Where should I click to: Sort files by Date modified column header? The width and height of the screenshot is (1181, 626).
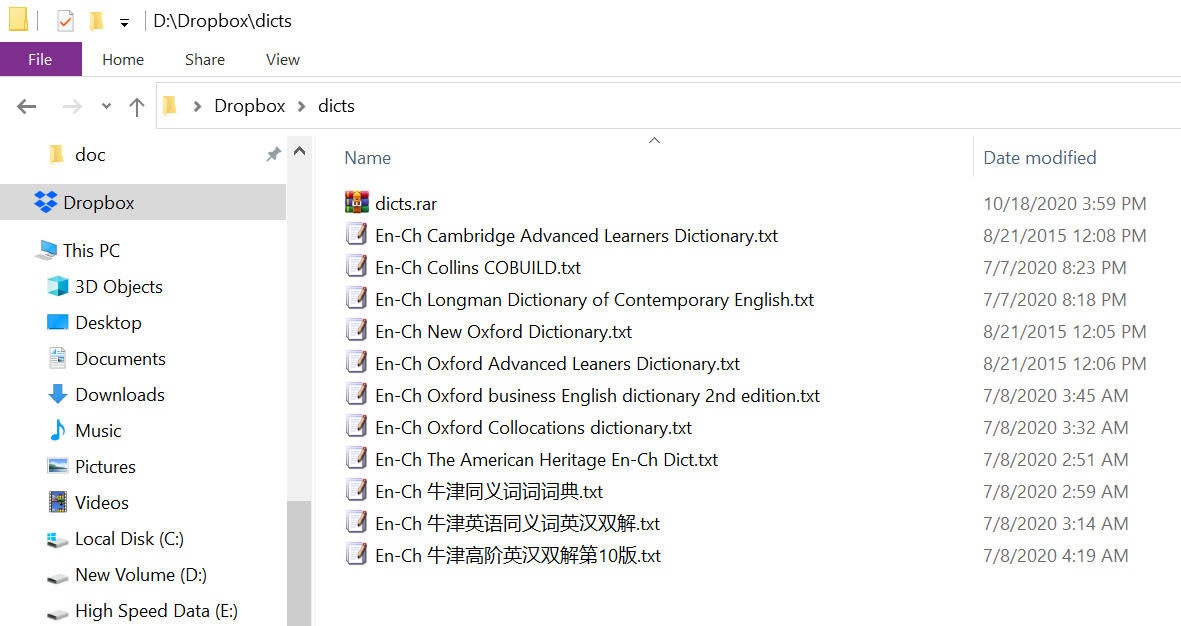point(1039,157)
